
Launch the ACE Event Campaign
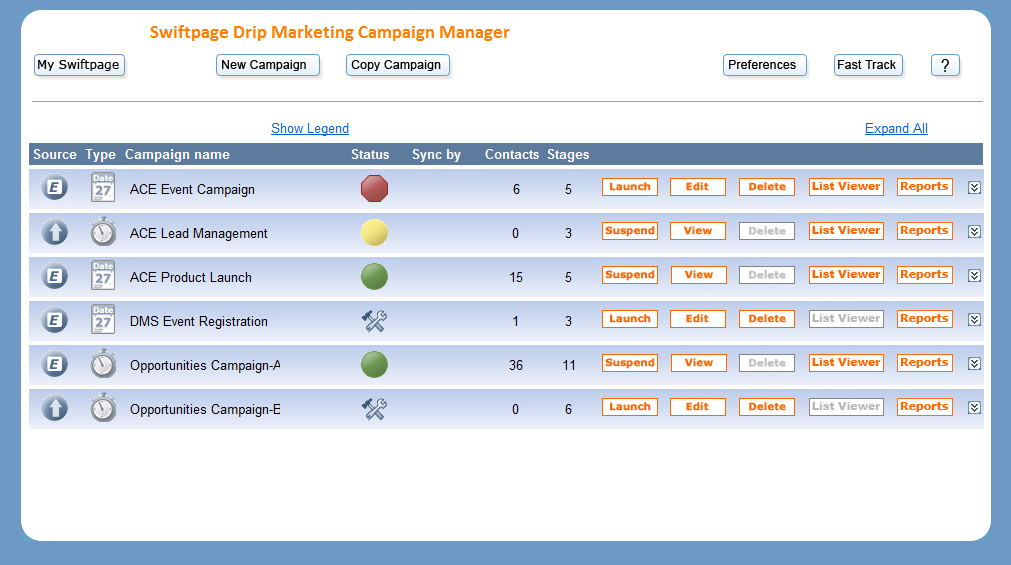click(630, 187)
